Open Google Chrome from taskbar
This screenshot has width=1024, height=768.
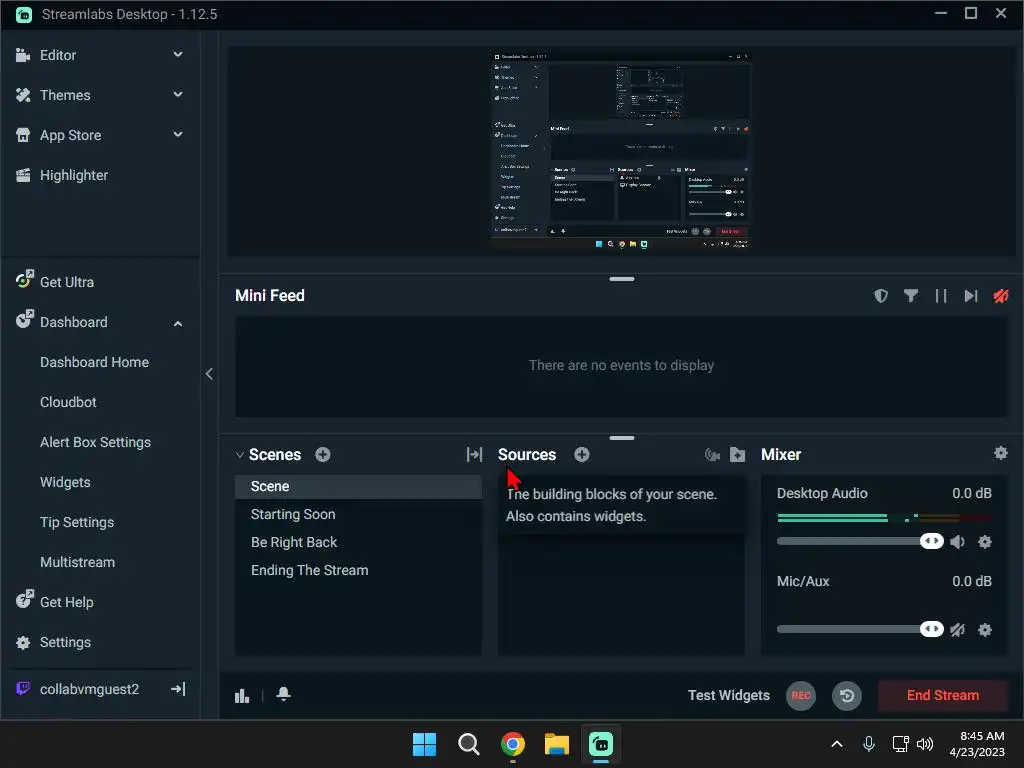click(x=513, y=744)
